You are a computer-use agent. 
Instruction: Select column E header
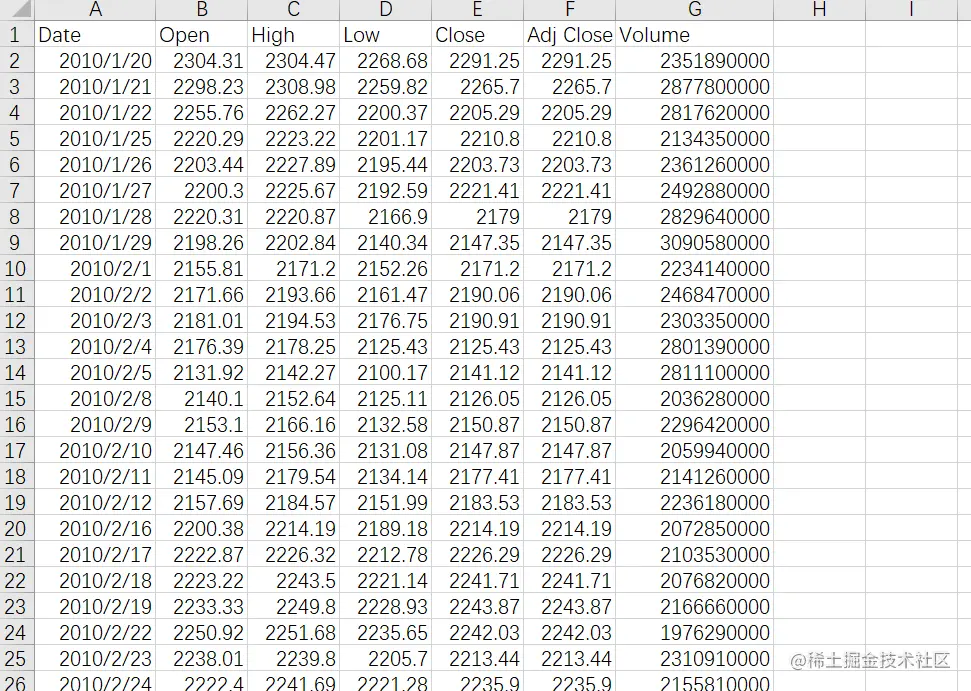point(477,9)
